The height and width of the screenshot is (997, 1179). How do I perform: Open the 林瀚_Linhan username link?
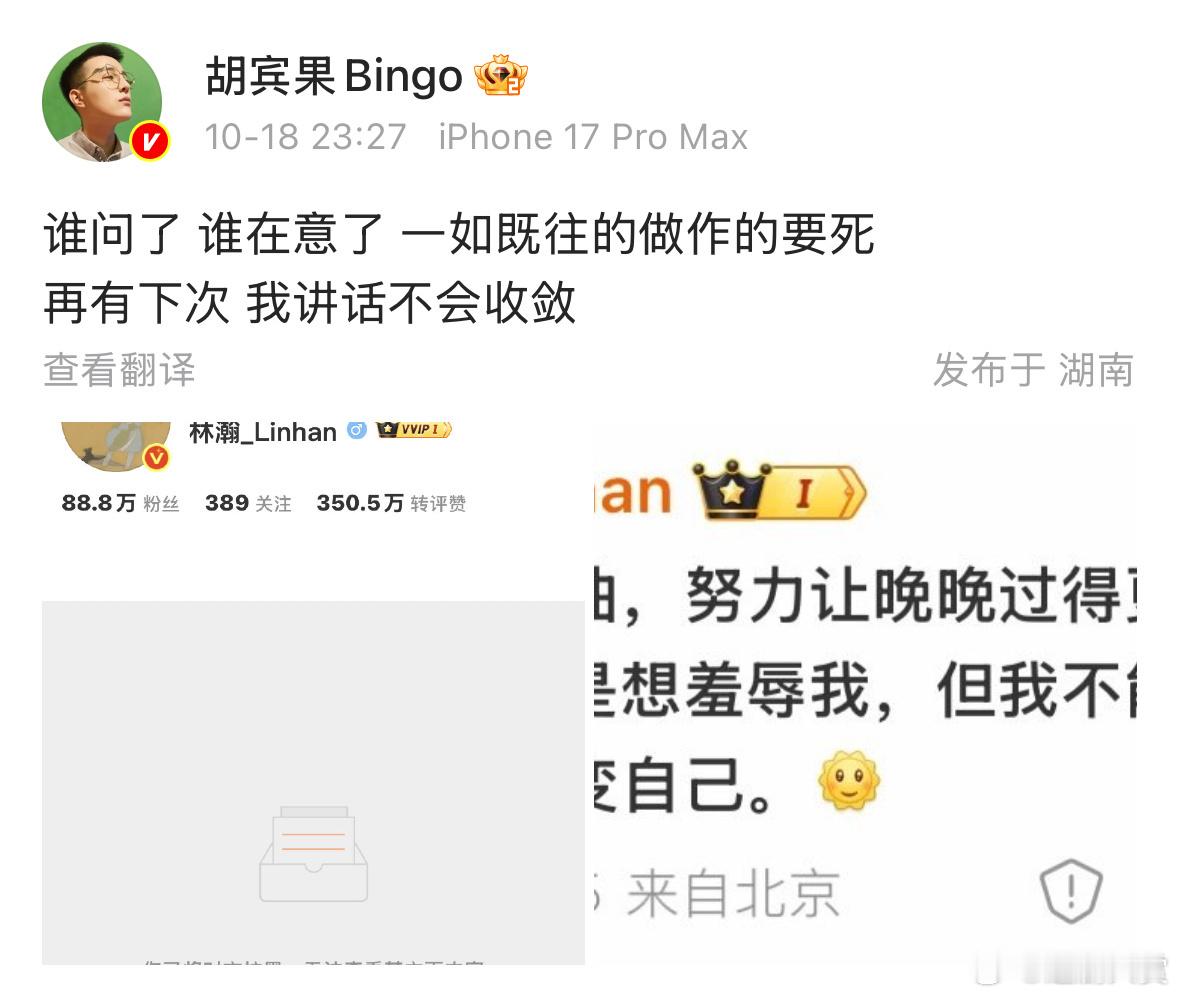click(x=263, y=432)
